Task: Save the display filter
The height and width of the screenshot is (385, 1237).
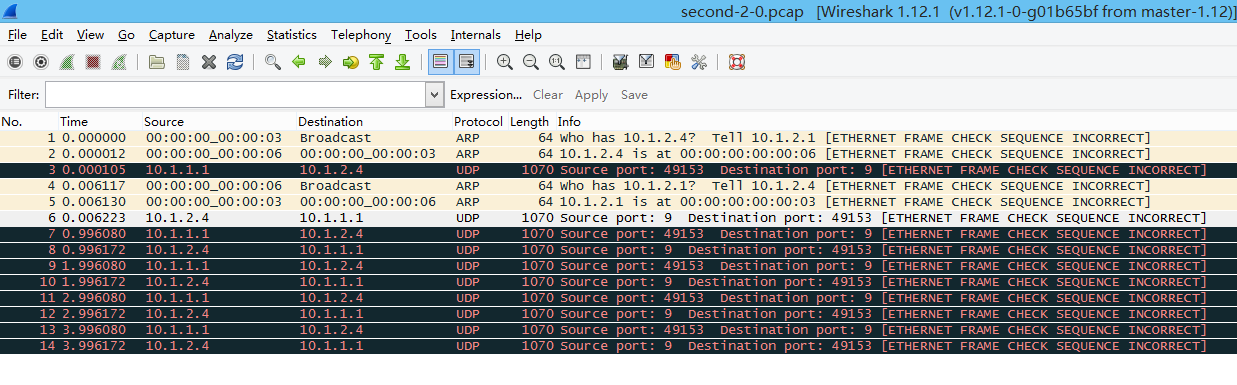Action: click(634, 95)
